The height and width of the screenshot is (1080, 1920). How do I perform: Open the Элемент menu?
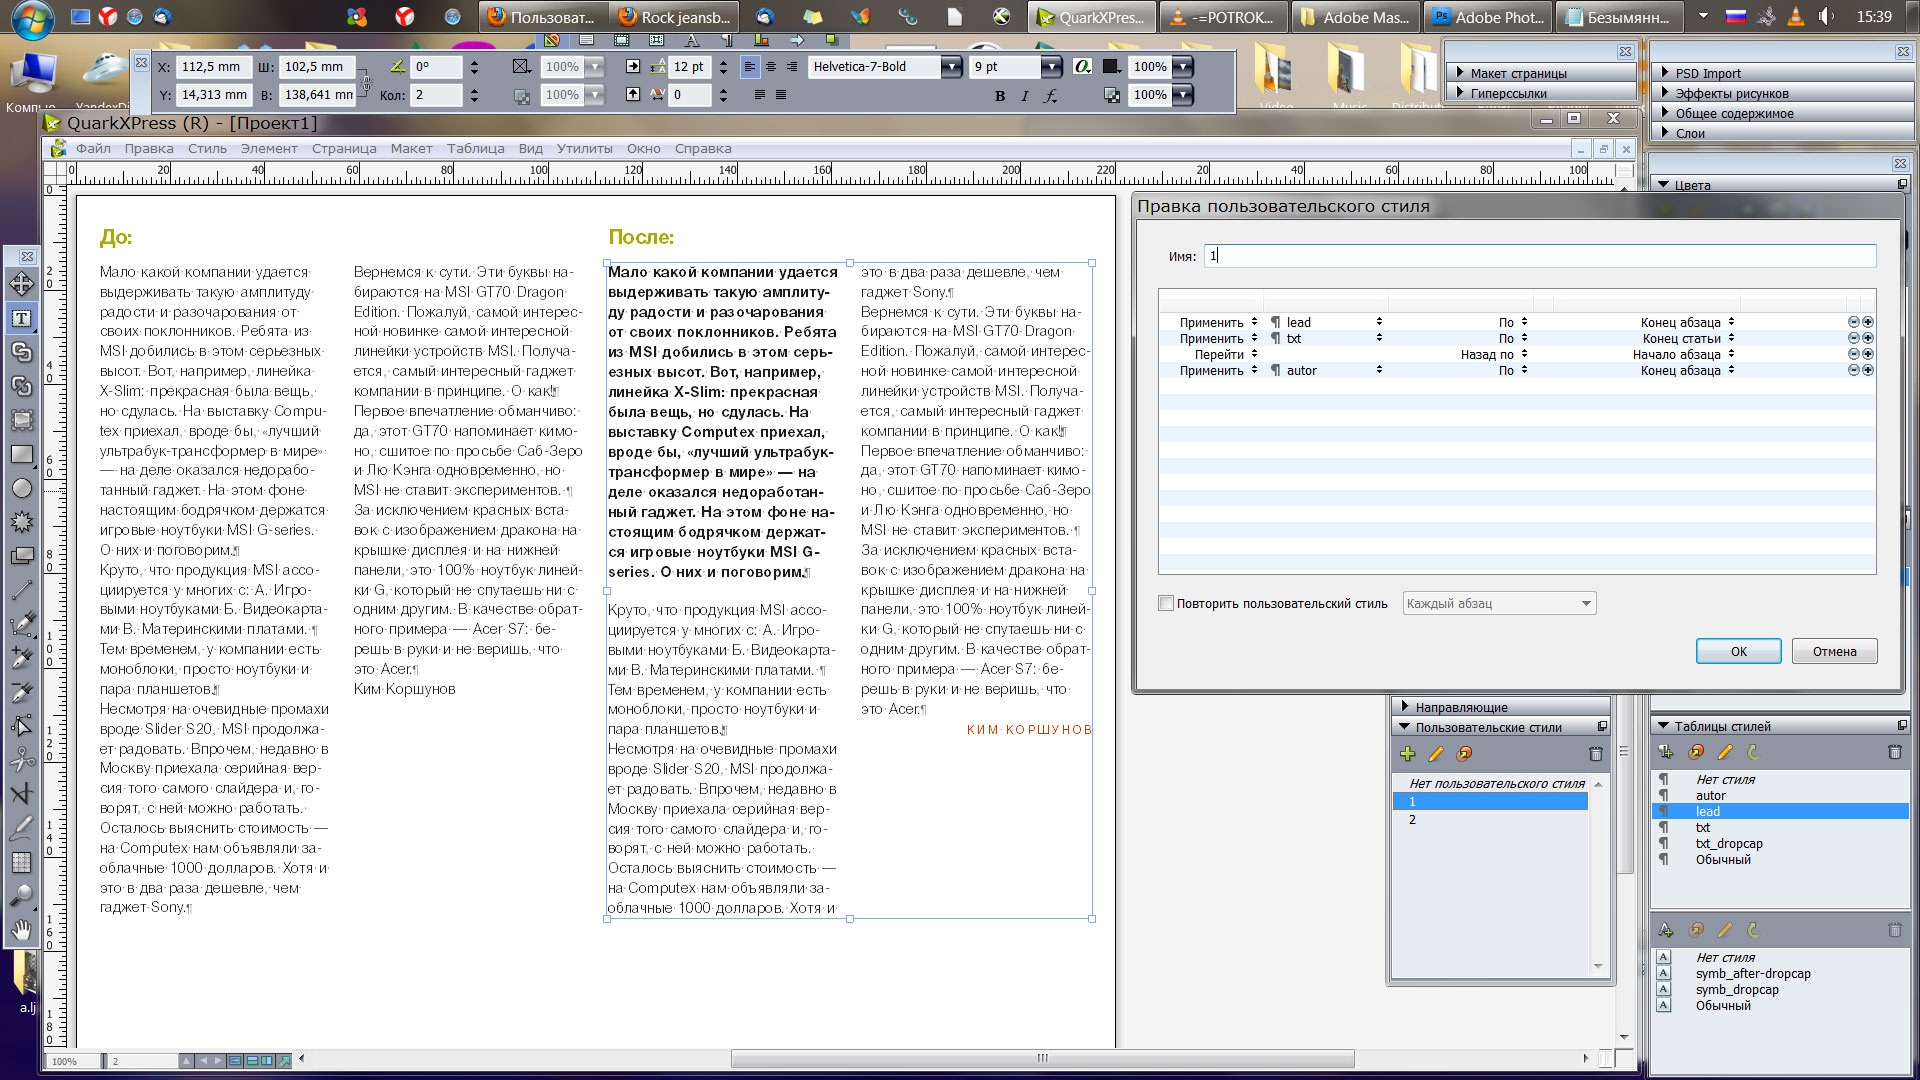coord(269,149)
